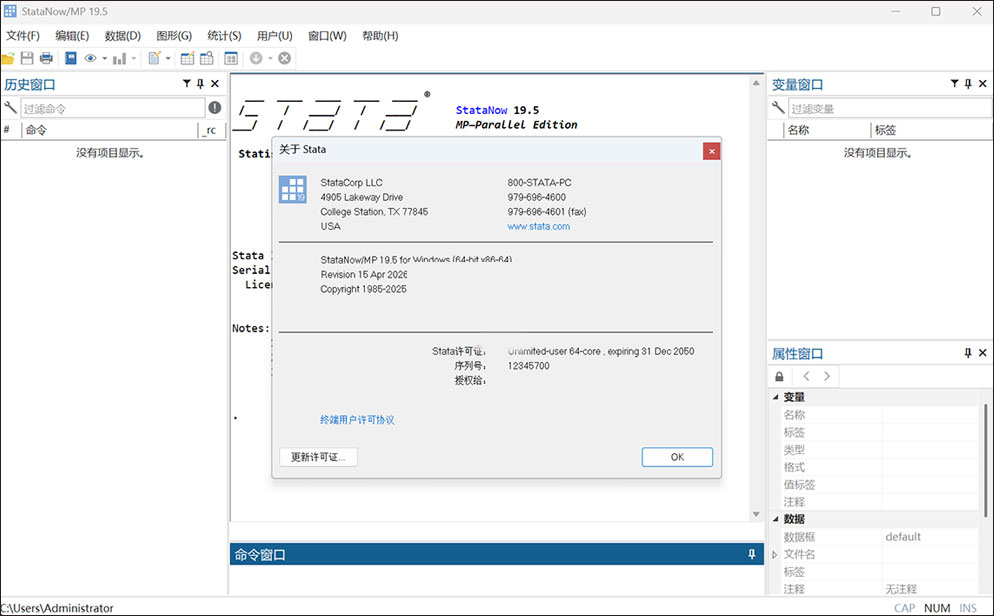
Task: Click wrench icon in 变量窗口
Action: 778,108
